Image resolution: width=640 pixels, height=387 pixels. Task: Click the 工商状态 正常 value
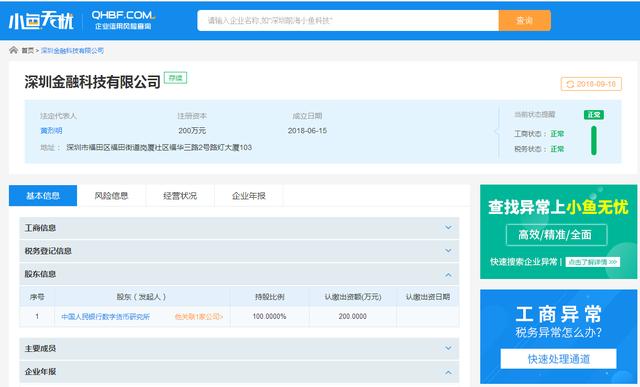[557, 133]
